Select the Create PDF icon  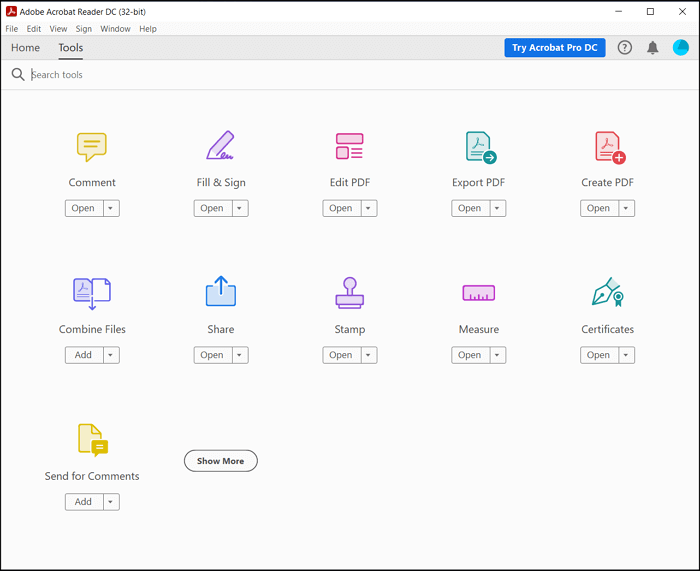click(608, 147)
